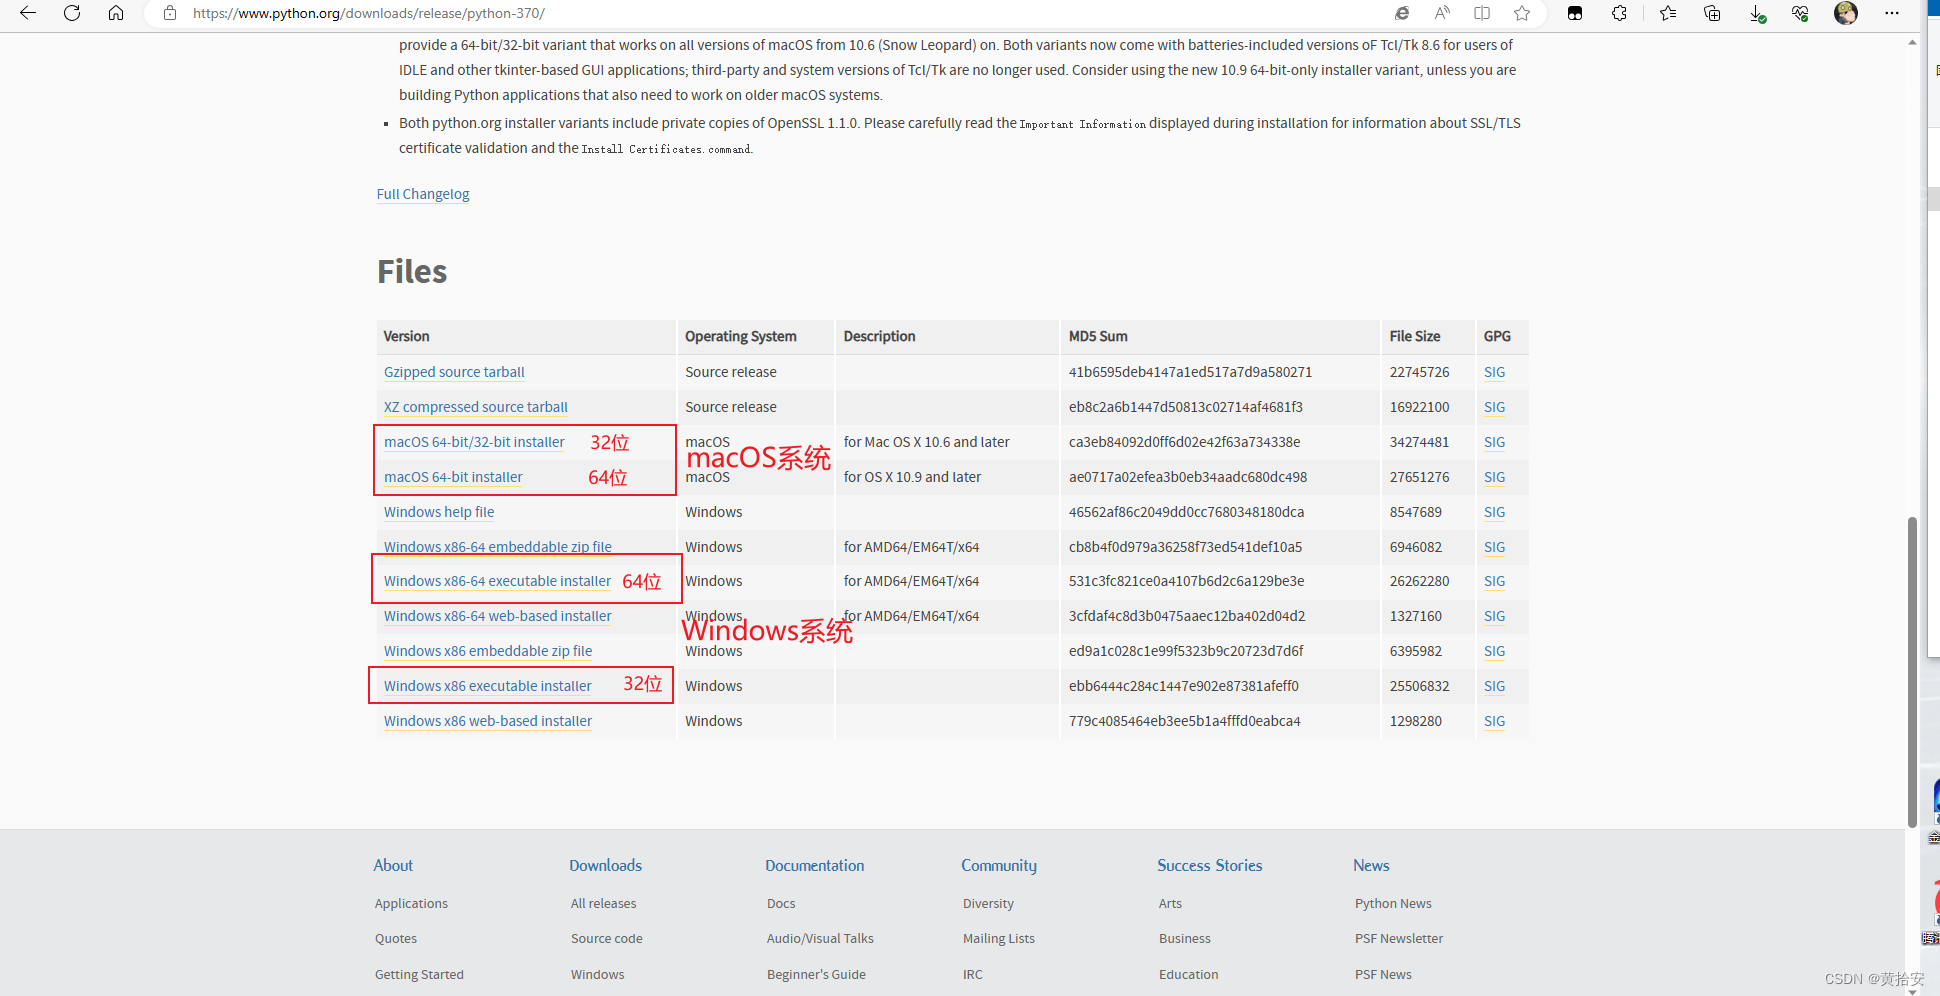Open Python News footer link
The height and width of the screenshot is (996, 1940).
pyautogui.click(x=1393, y=903)
